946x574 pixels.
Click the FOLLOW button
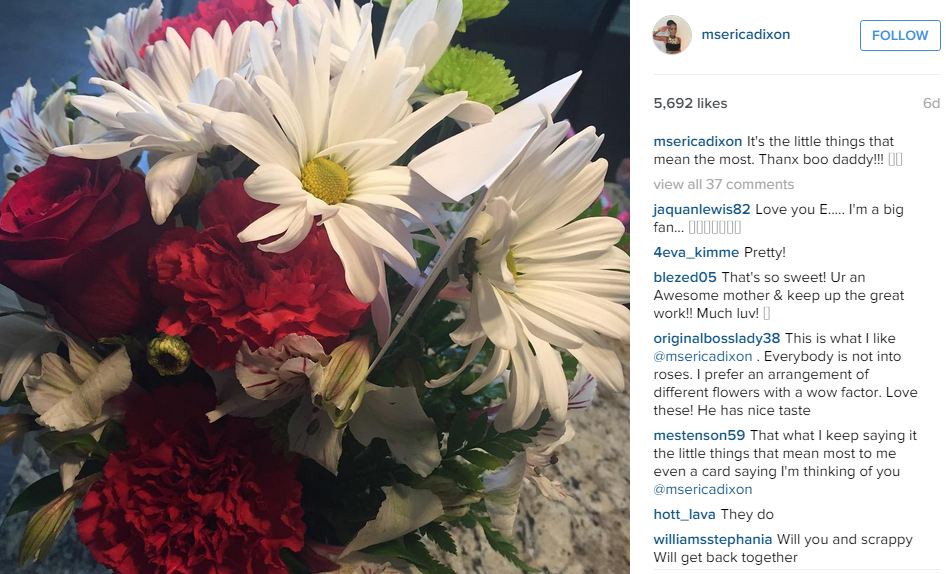coord(900,35)
